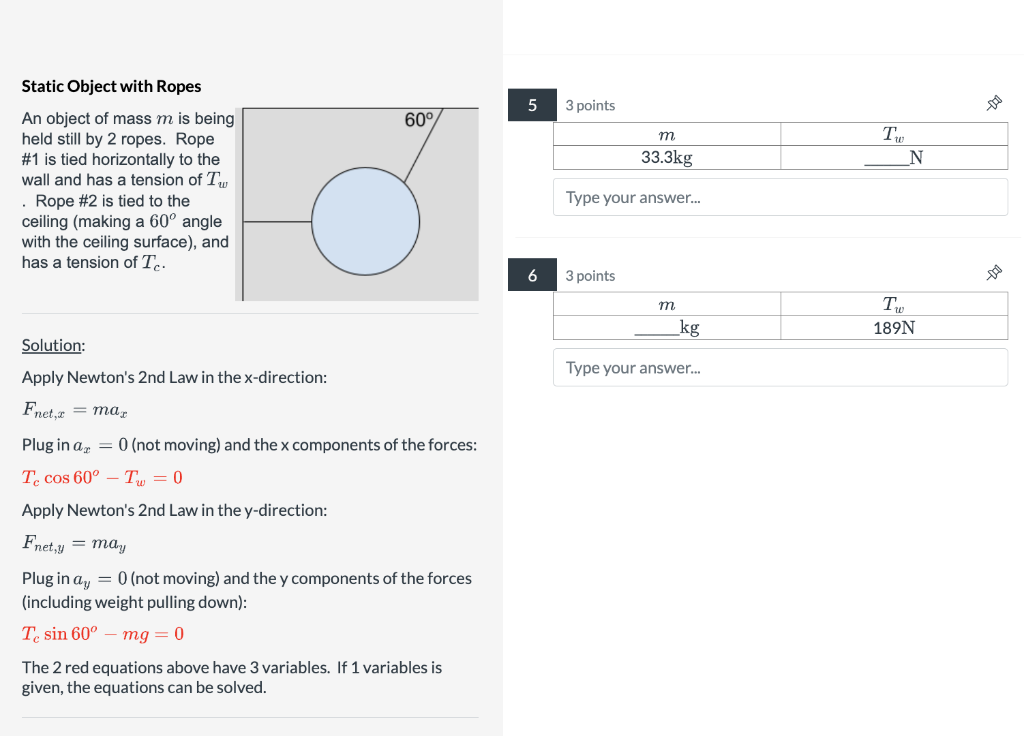The image size is (1024, 736).
Task: Click the answer field for question 5
Action: [780, 197]
